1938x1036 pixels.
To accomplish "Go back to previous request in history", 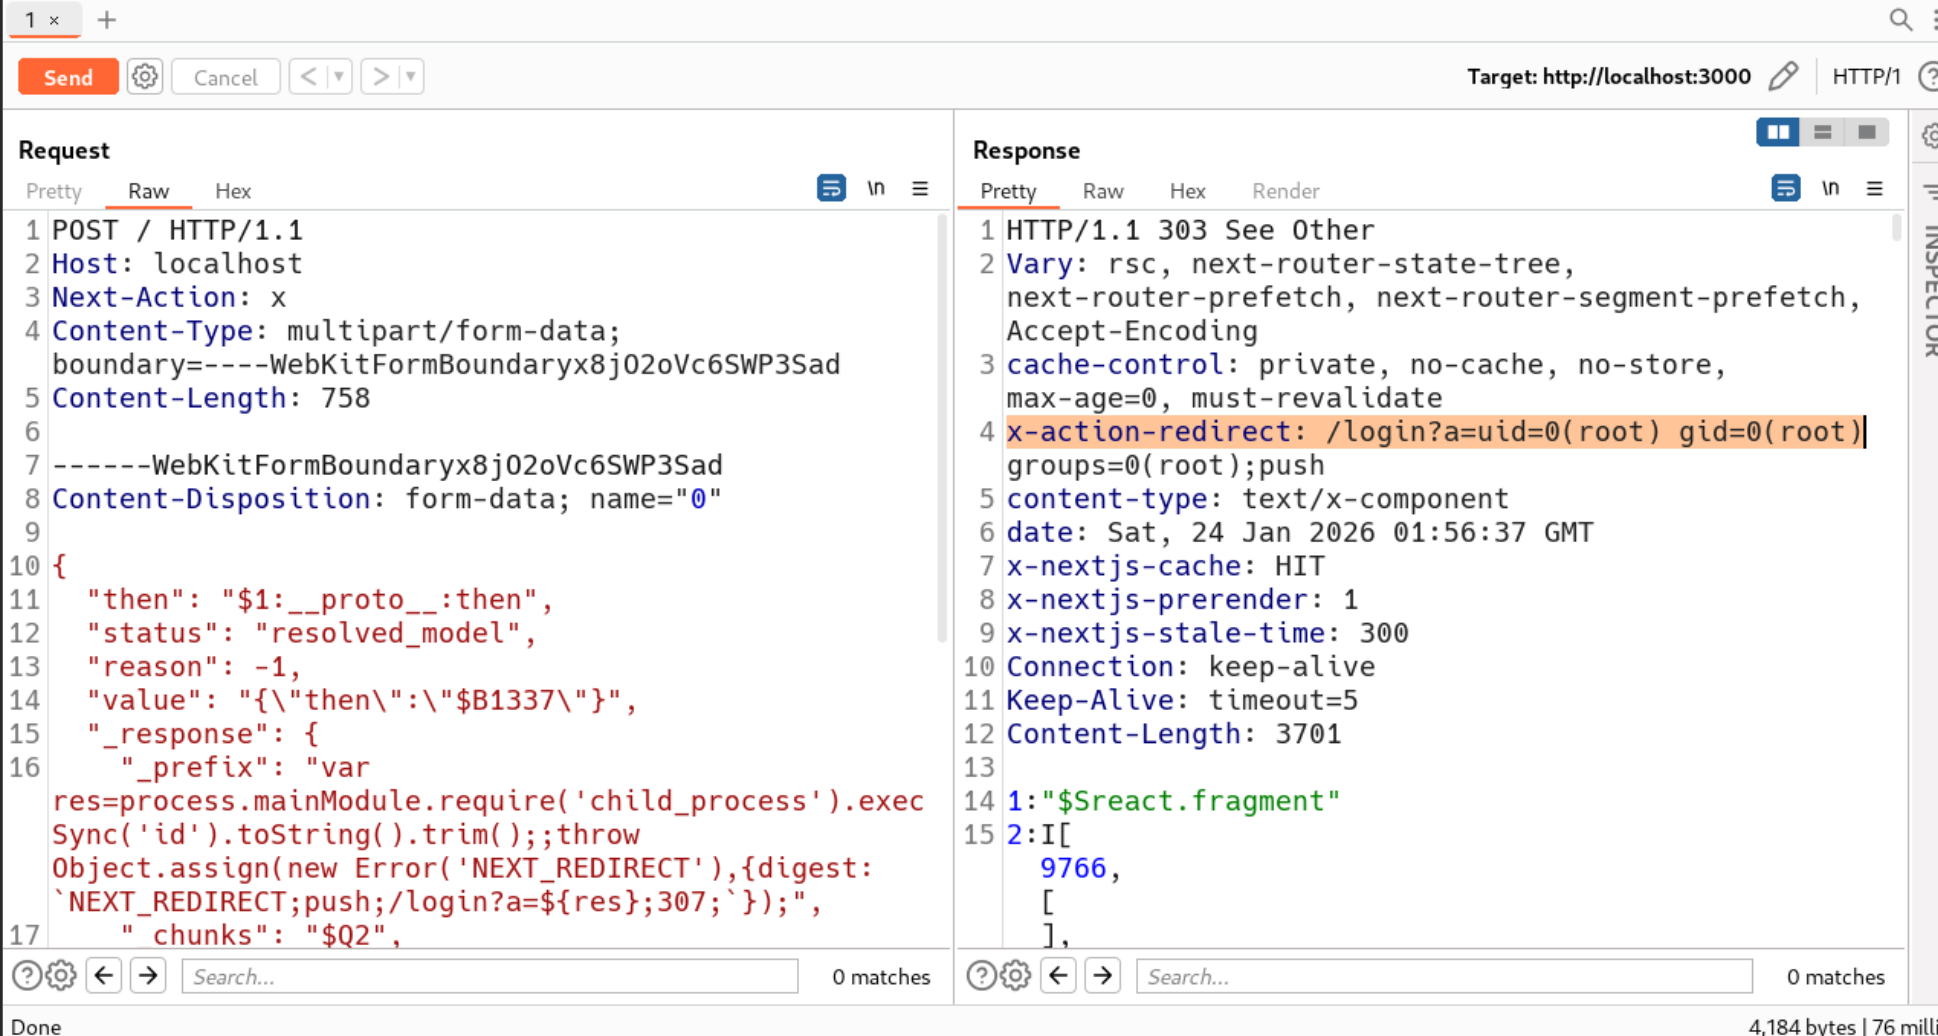I will (x=309, y=77).
